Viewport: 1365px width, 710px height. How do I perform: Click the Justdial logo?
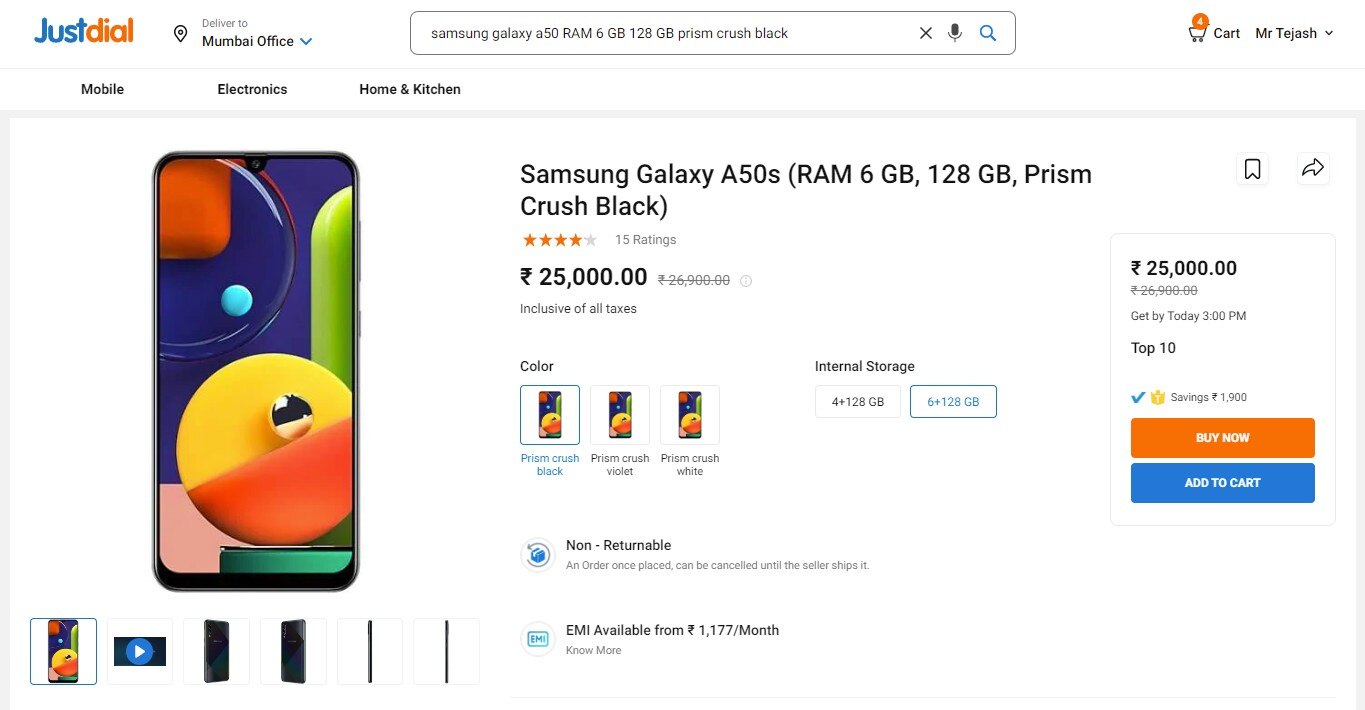[x=83, y=30]
